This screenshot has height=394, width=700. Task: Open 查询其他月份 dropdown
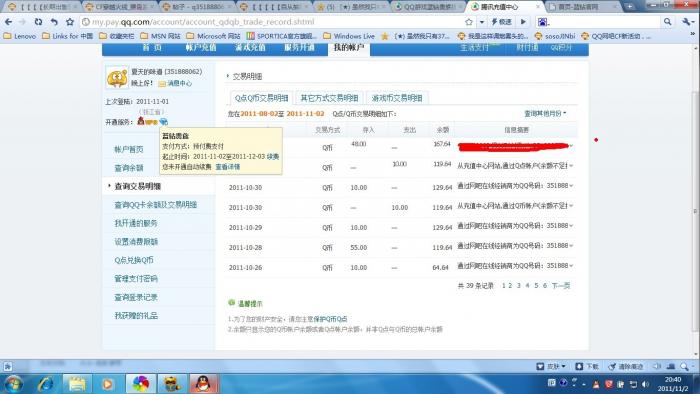[x=545, y=113]
